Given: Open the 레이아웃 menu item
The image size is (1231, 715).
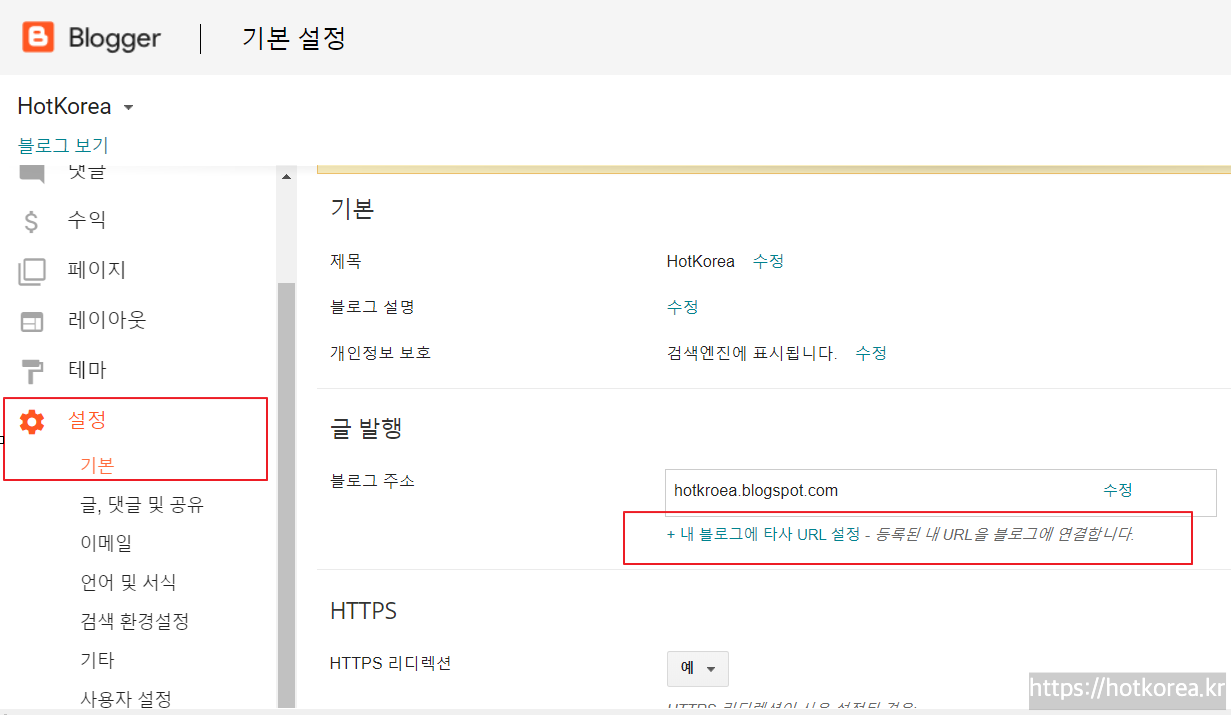Looking at the screenshot, I should 107,320.
